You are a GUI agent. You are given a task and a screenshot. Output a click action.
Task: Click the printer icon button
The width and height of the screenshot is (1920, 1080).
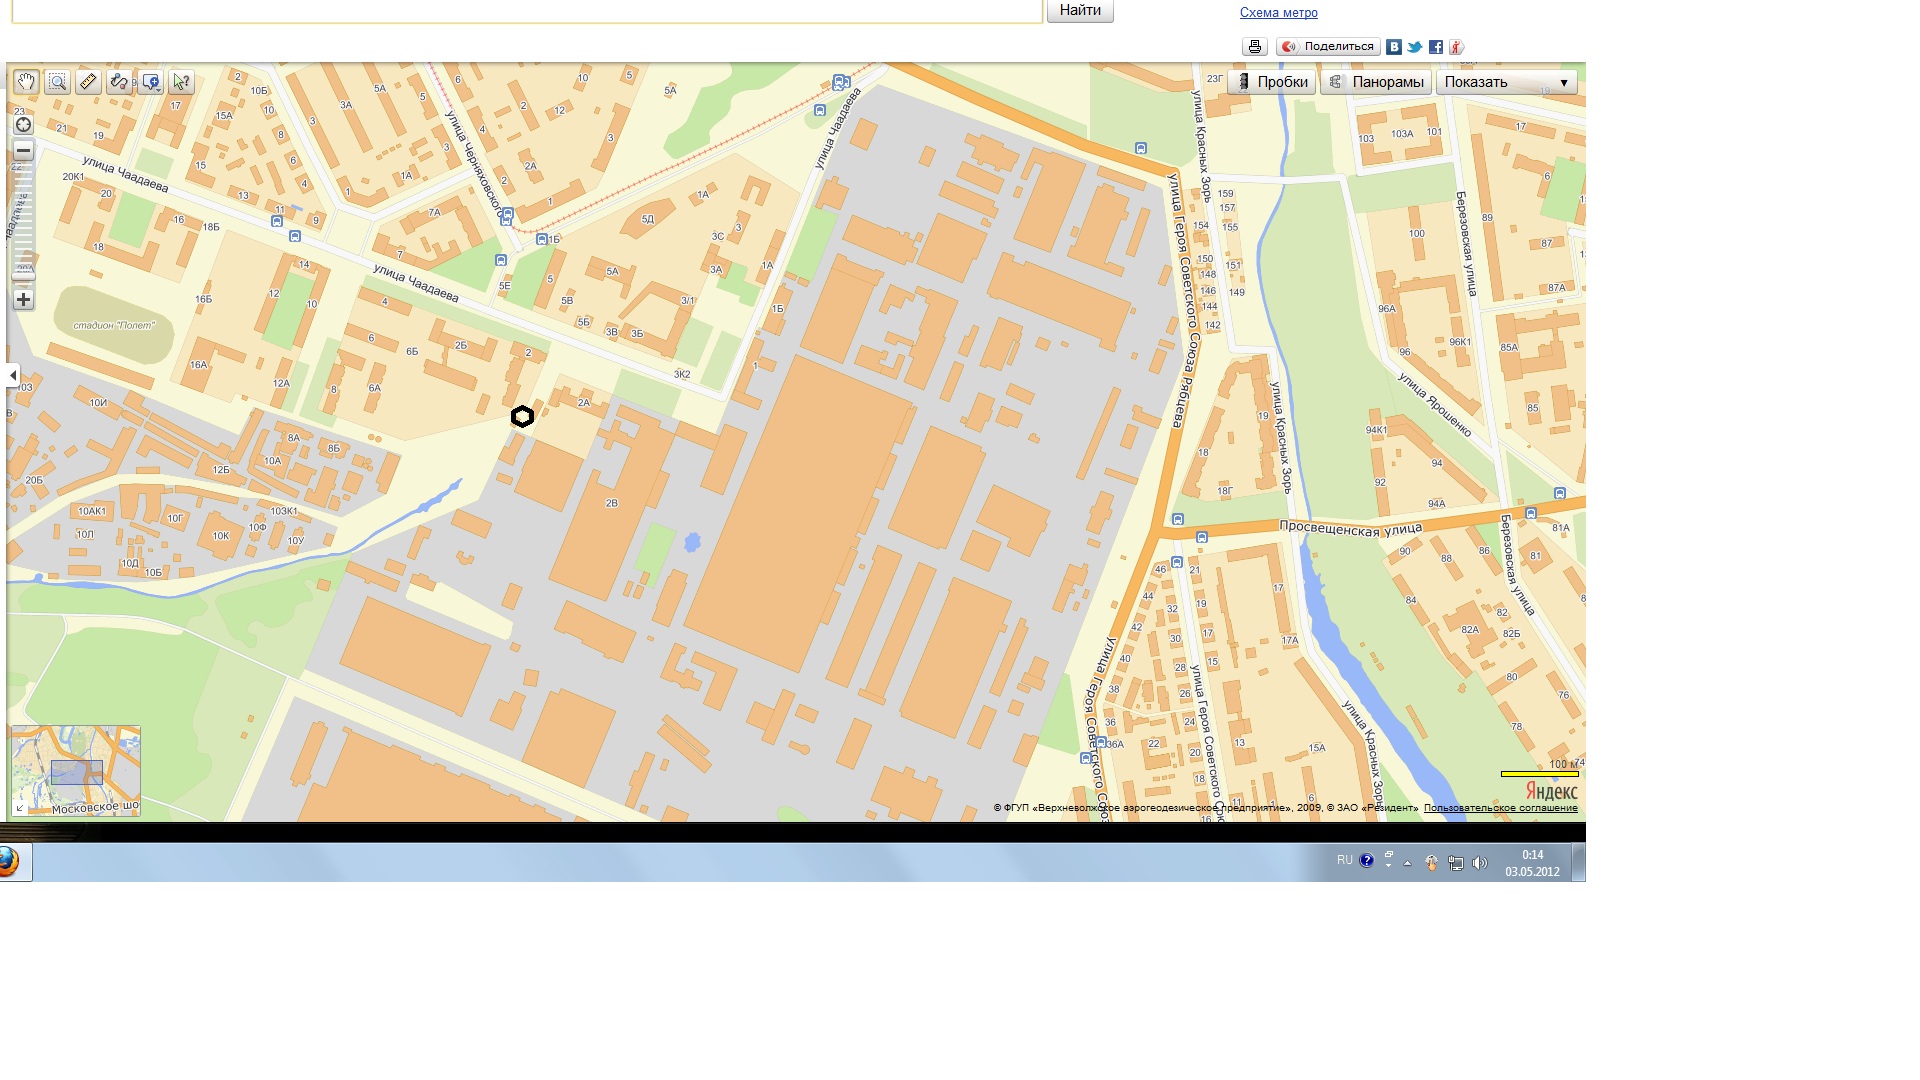tap(1255, 47)
